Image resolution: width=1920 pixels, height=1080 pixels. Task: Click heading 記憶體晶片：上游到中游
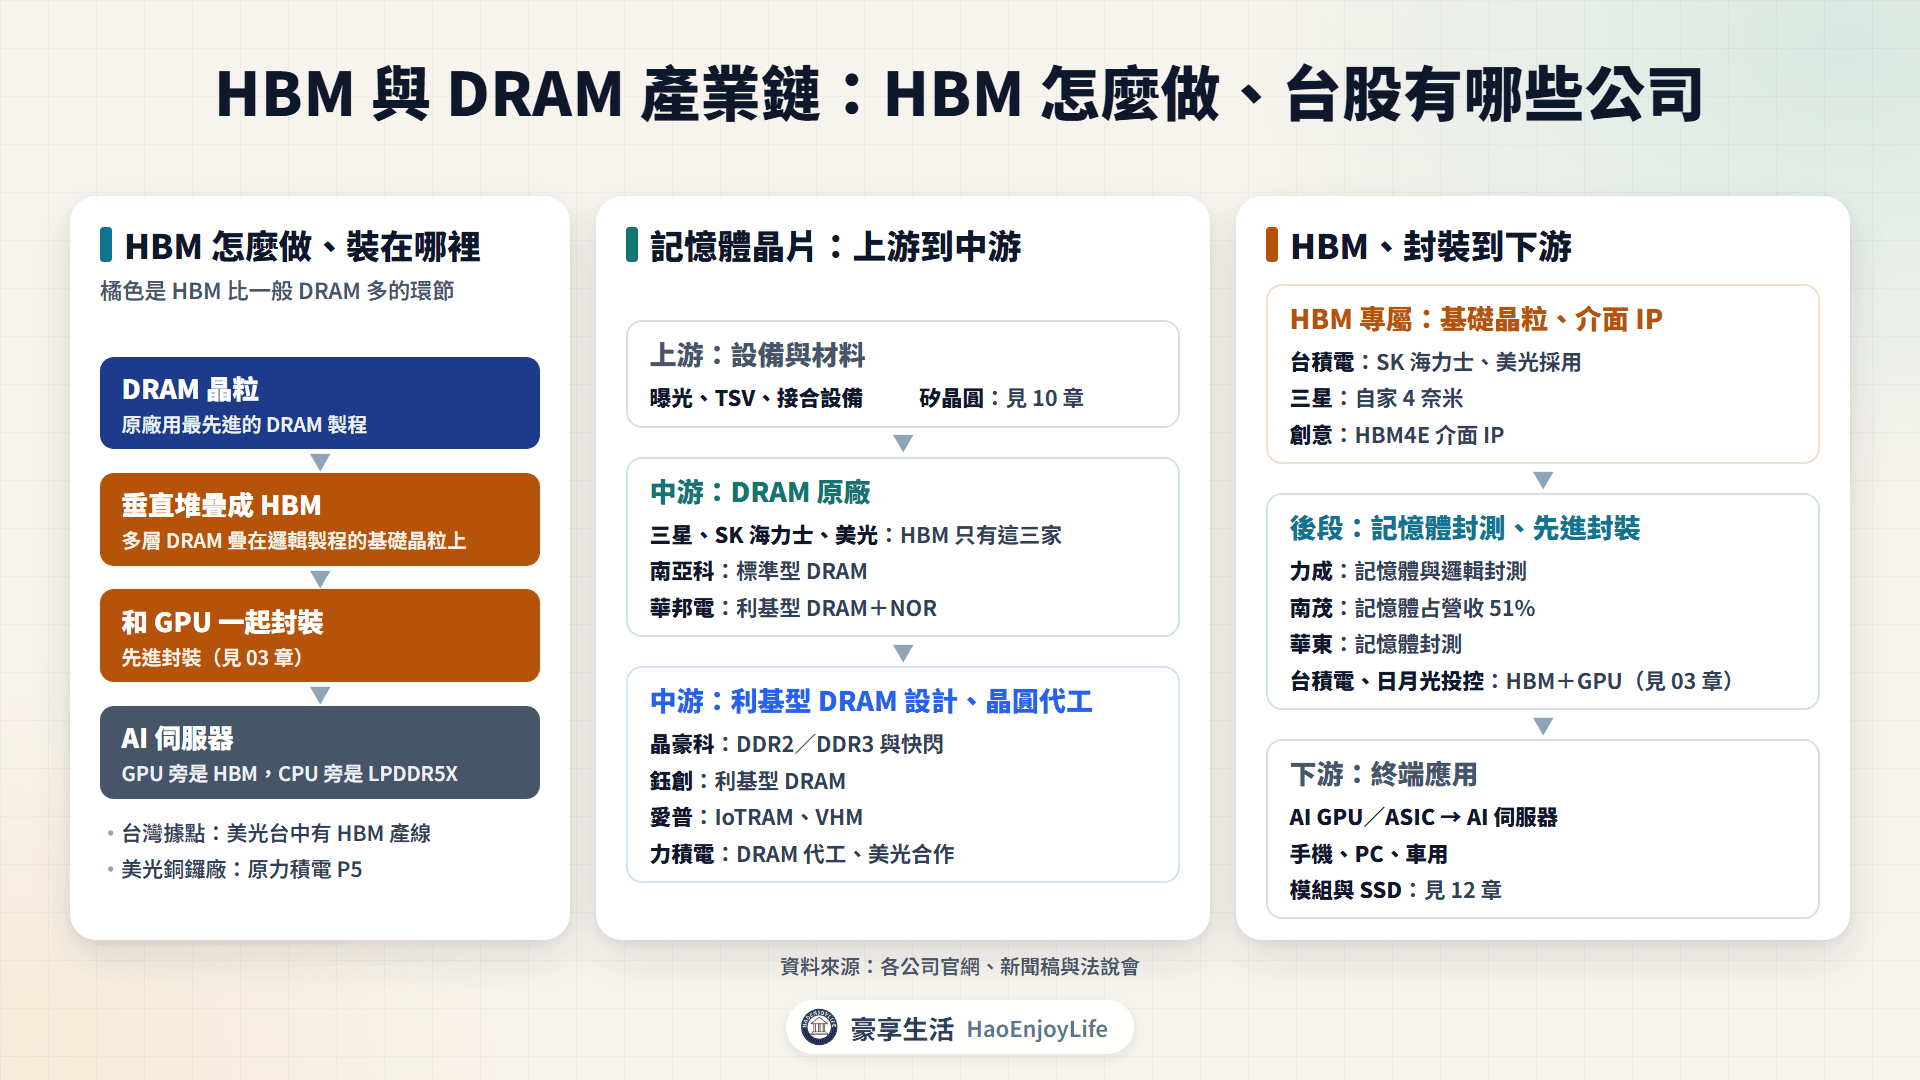click(836, 246)
